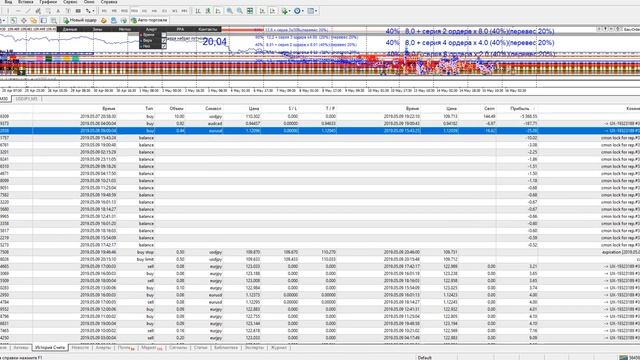Image resolution: width=640 pixels, height=360 pixels.
Task: Select the История Счета tab
Action: point(50,348)
